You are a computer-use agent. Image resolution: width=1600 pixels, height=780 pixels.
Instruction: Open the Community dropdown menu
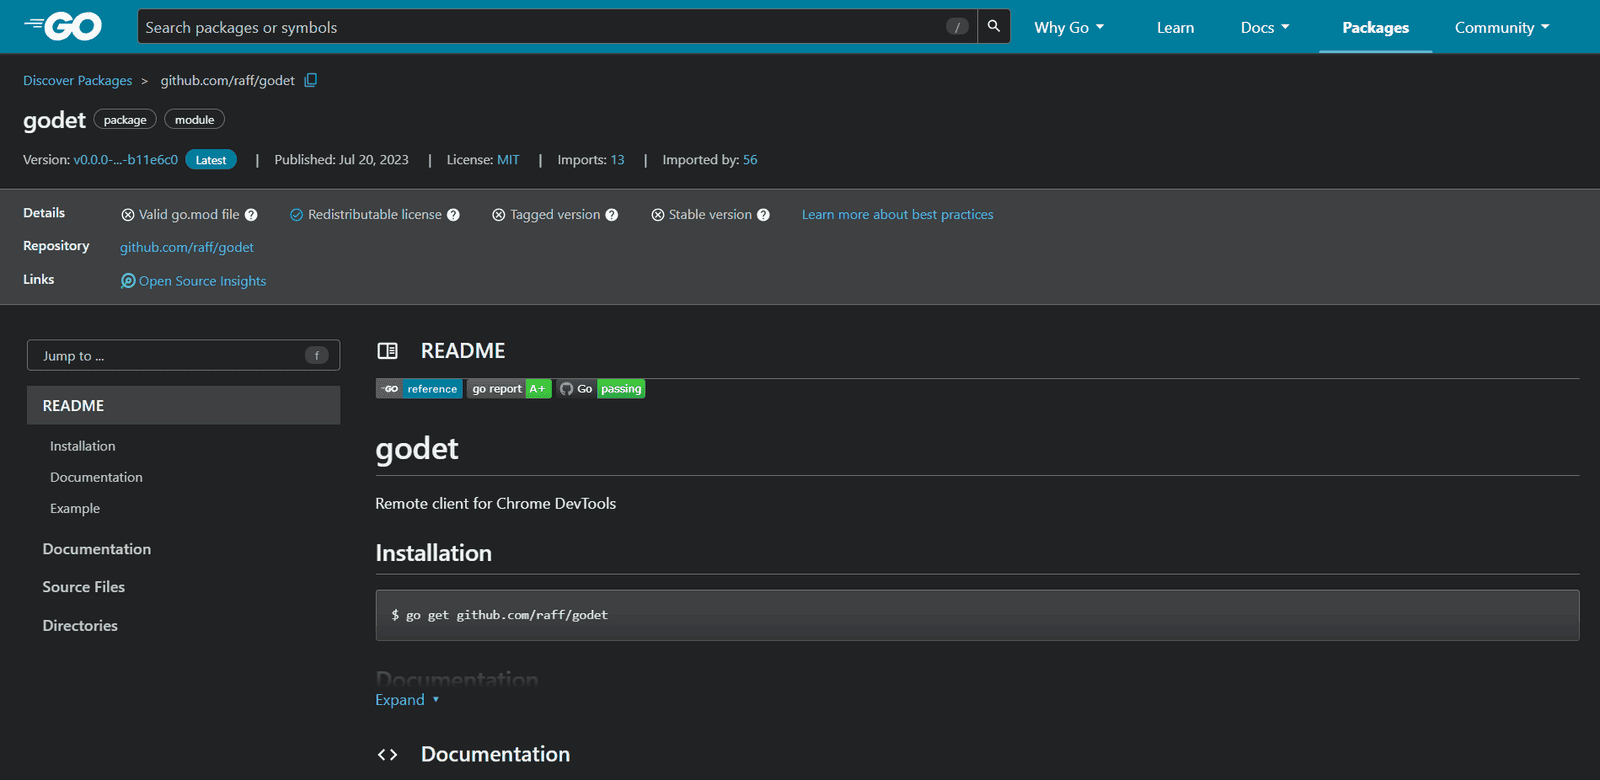click(1502, 27)
